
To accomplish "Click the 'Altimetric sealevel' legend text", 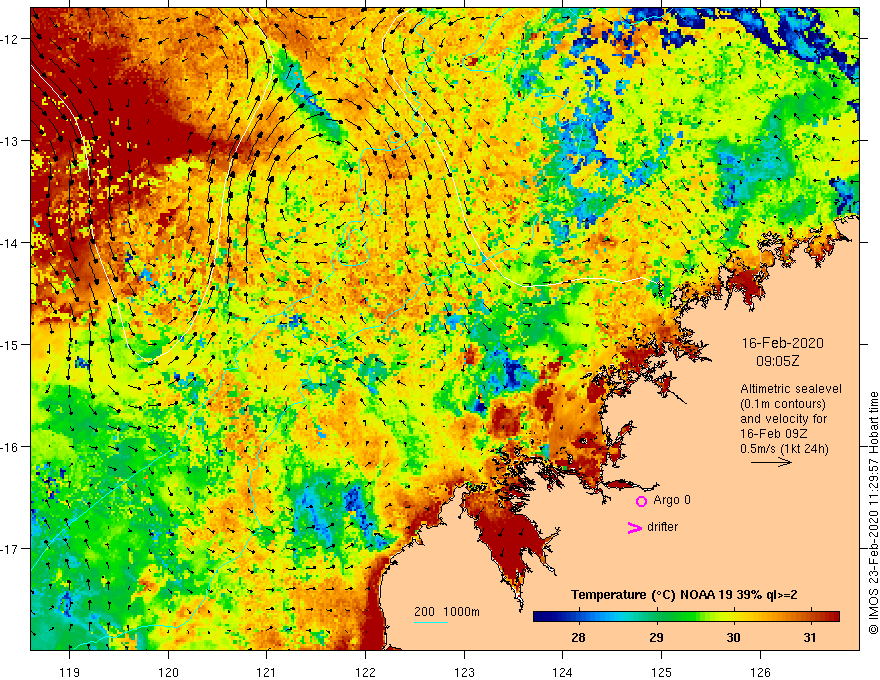I will click(x=791, y=389).
